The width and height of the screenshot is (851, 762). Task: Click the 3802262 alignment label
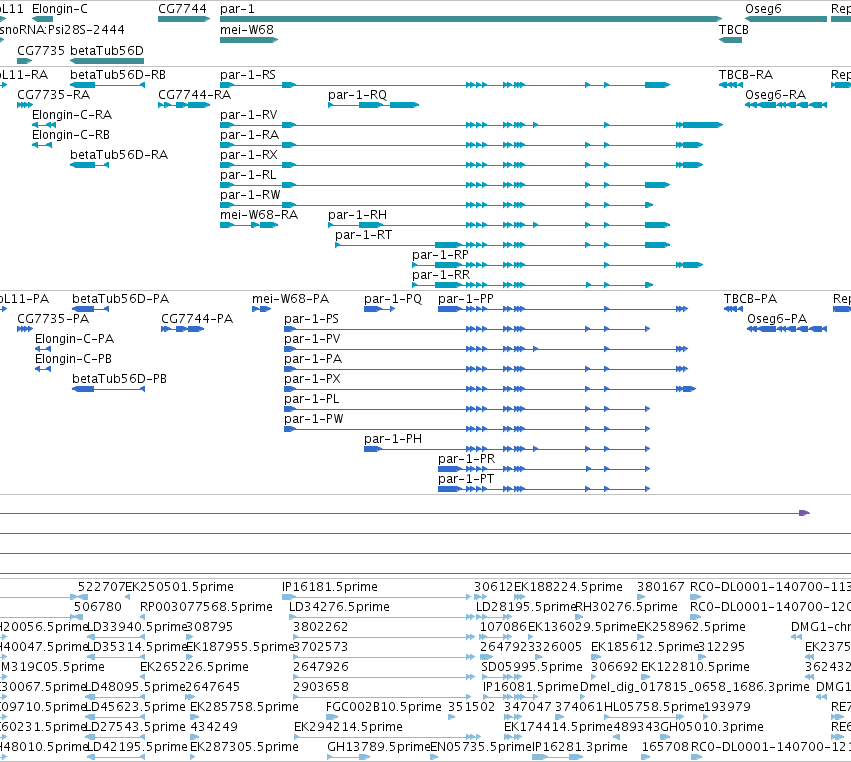point(320,627)
